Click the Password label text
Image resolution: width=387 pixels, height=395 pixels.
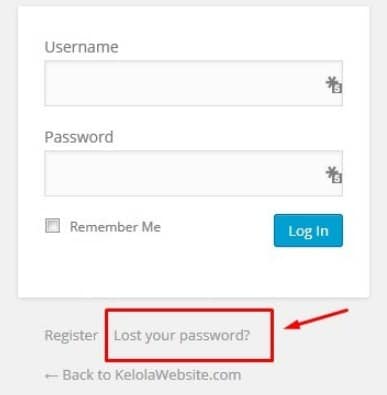(x=79, y=137)
